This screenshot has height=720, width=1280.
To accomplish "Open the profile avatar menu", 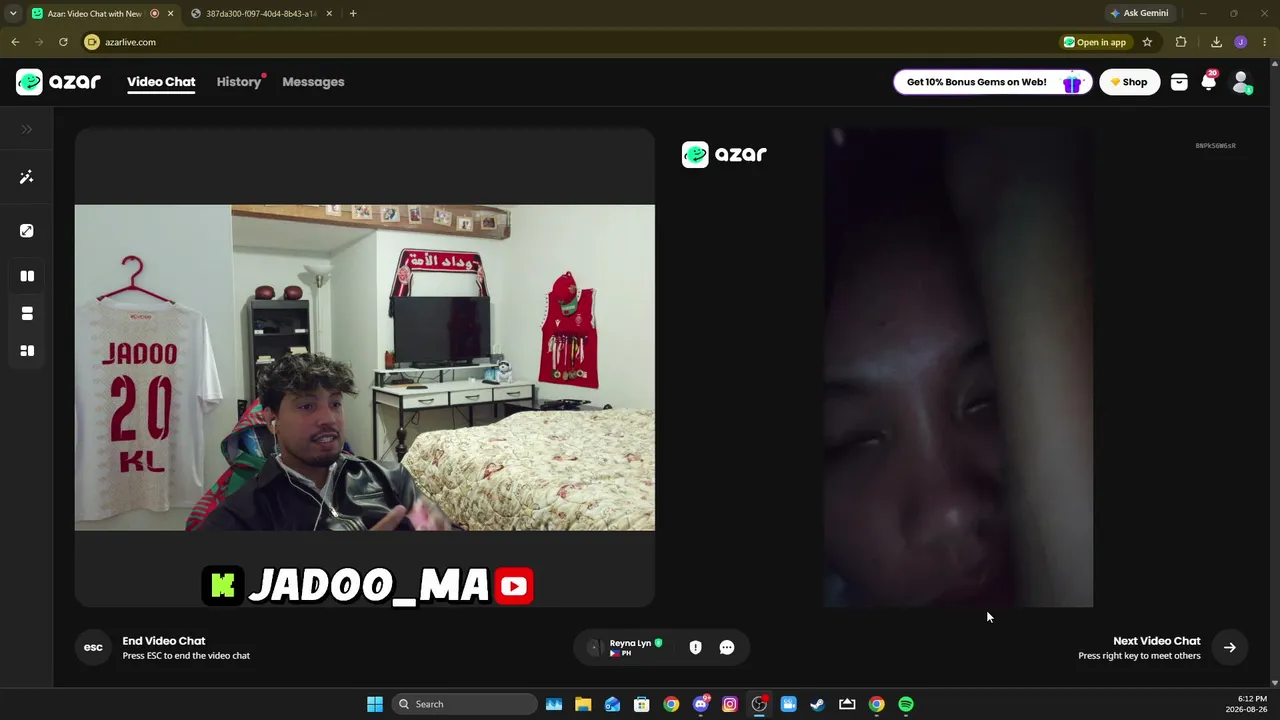I will [1241, 82].
